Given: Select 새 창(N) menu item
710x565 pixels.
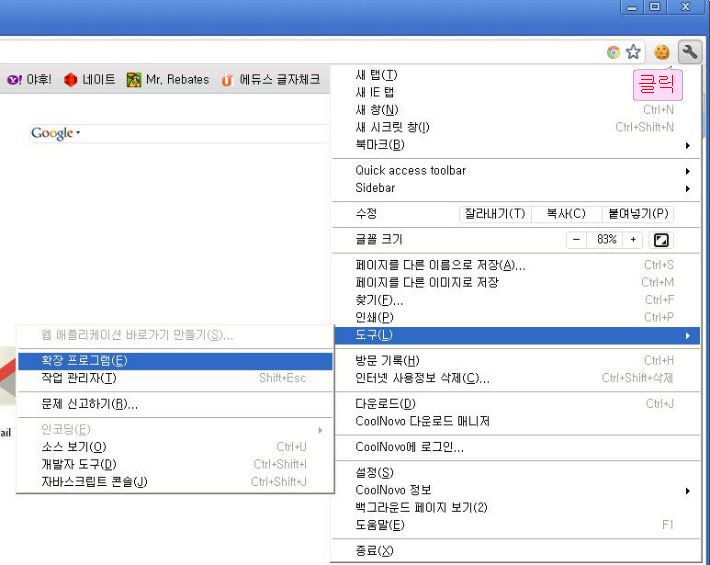Looking at the screenshot, I should tap(517, 110).
